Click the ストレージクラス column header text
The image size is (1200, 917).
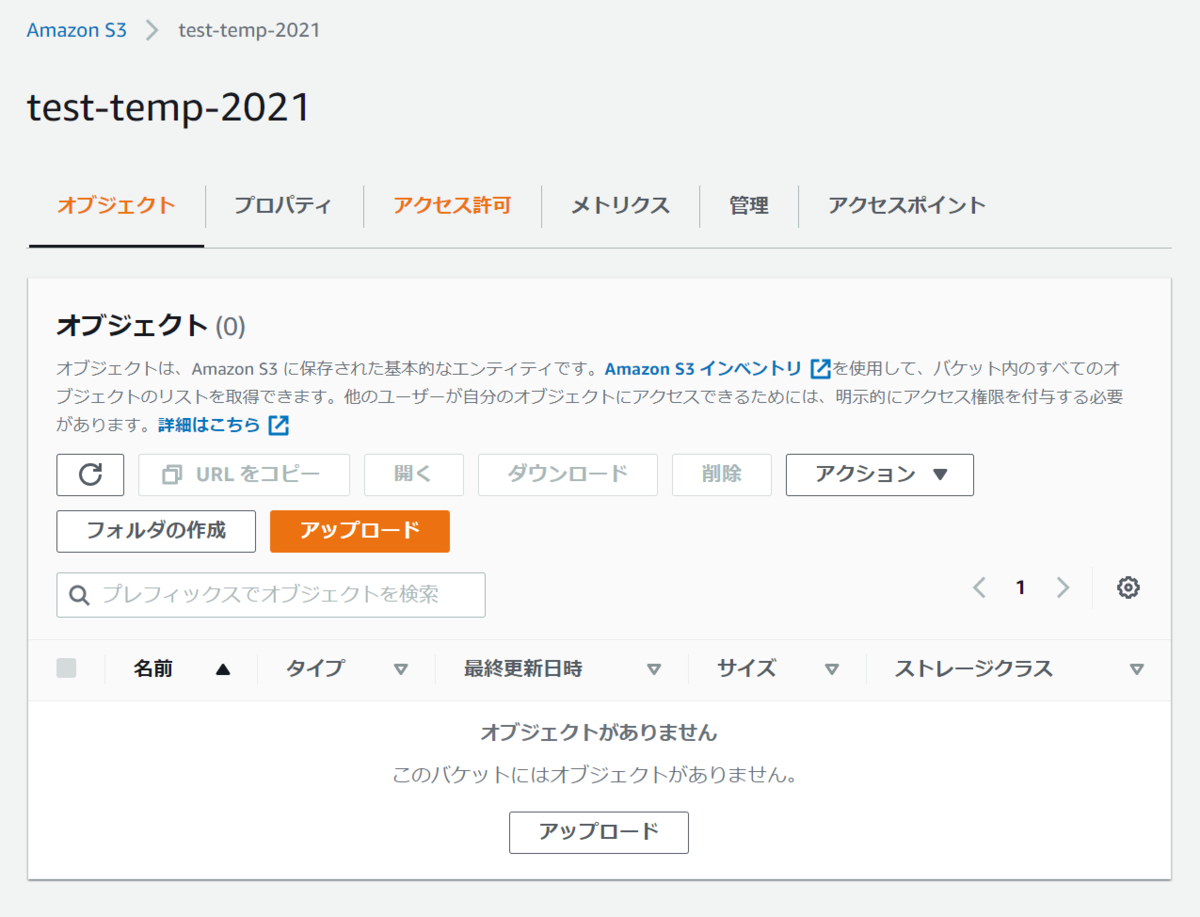coord(974,669)
